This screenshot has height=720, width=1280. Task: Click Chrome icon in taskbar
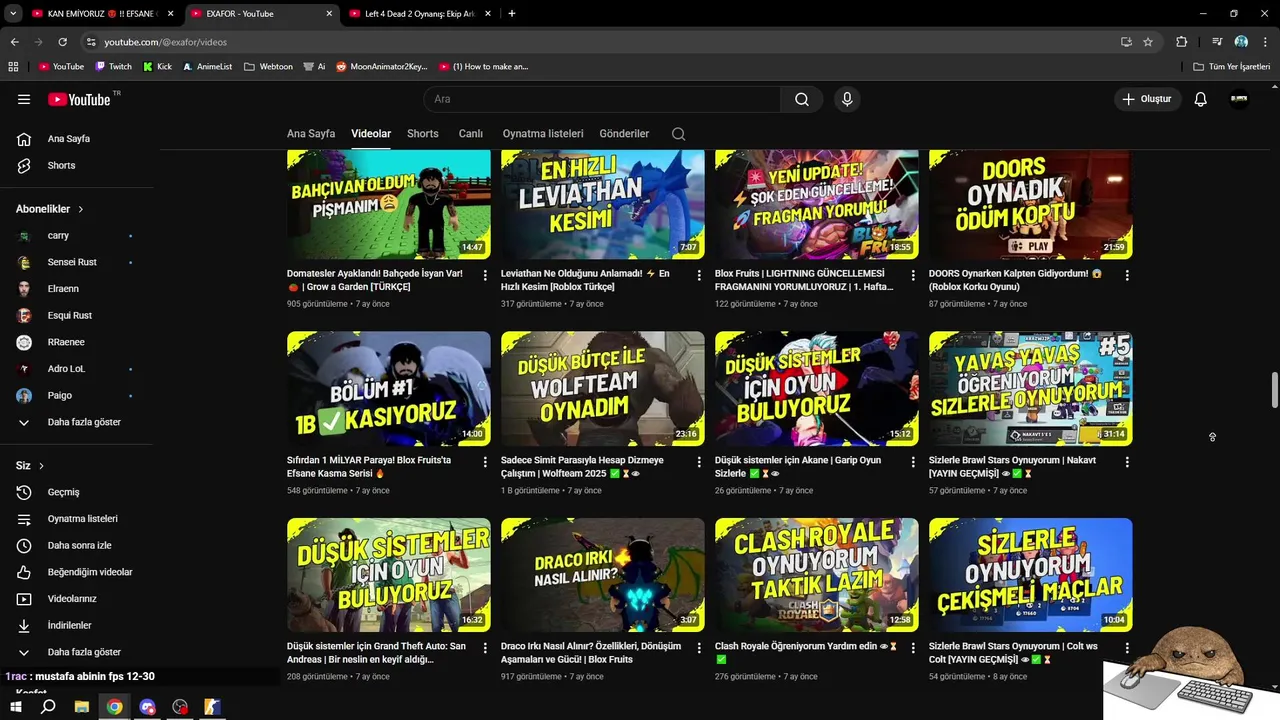[115, 707]
